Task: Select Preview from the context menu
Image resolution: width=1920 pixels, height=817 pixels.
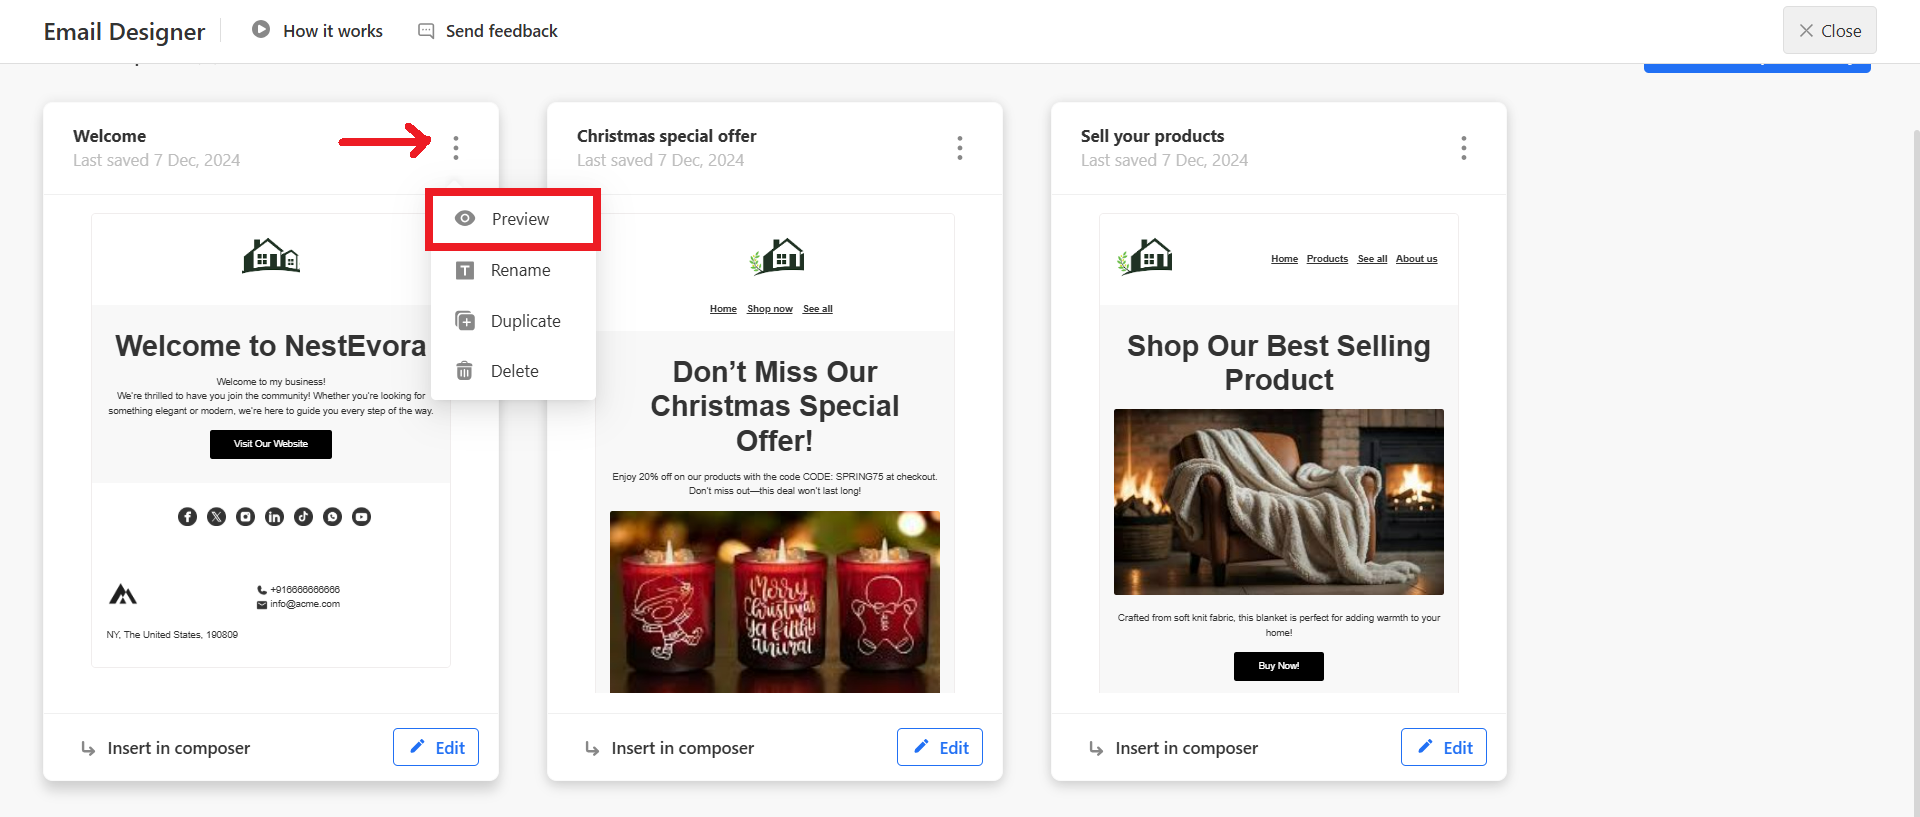Action: 520,219
